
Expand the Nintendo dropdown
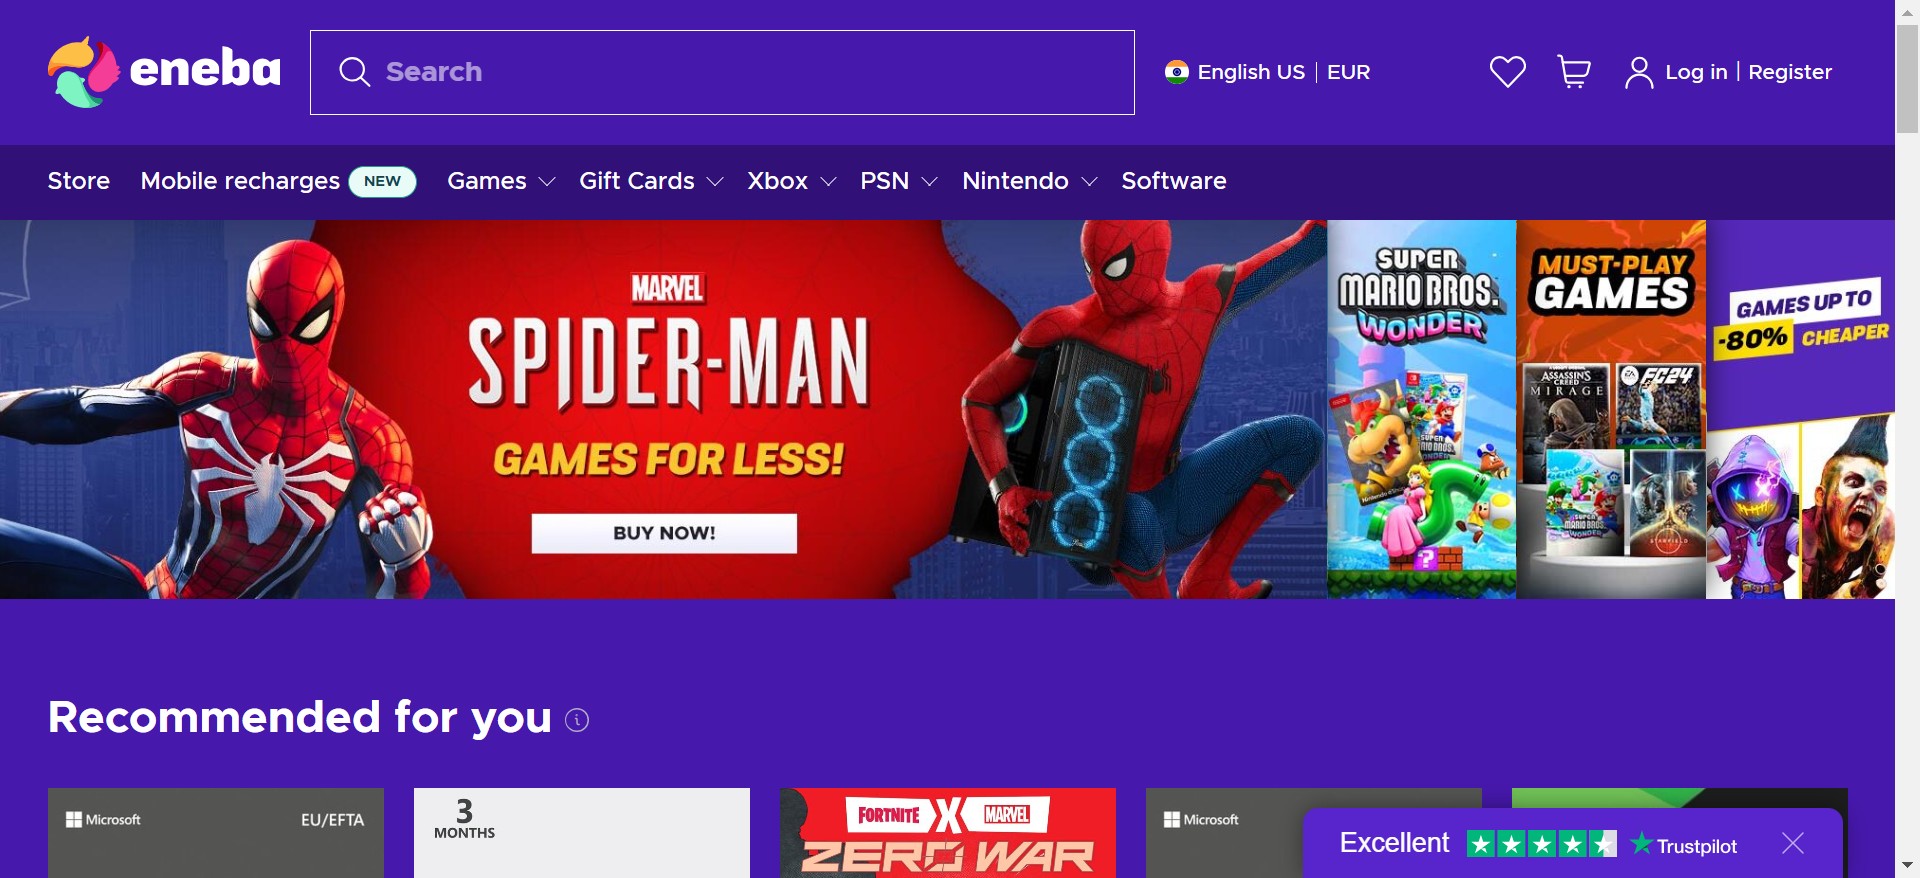1030,181
